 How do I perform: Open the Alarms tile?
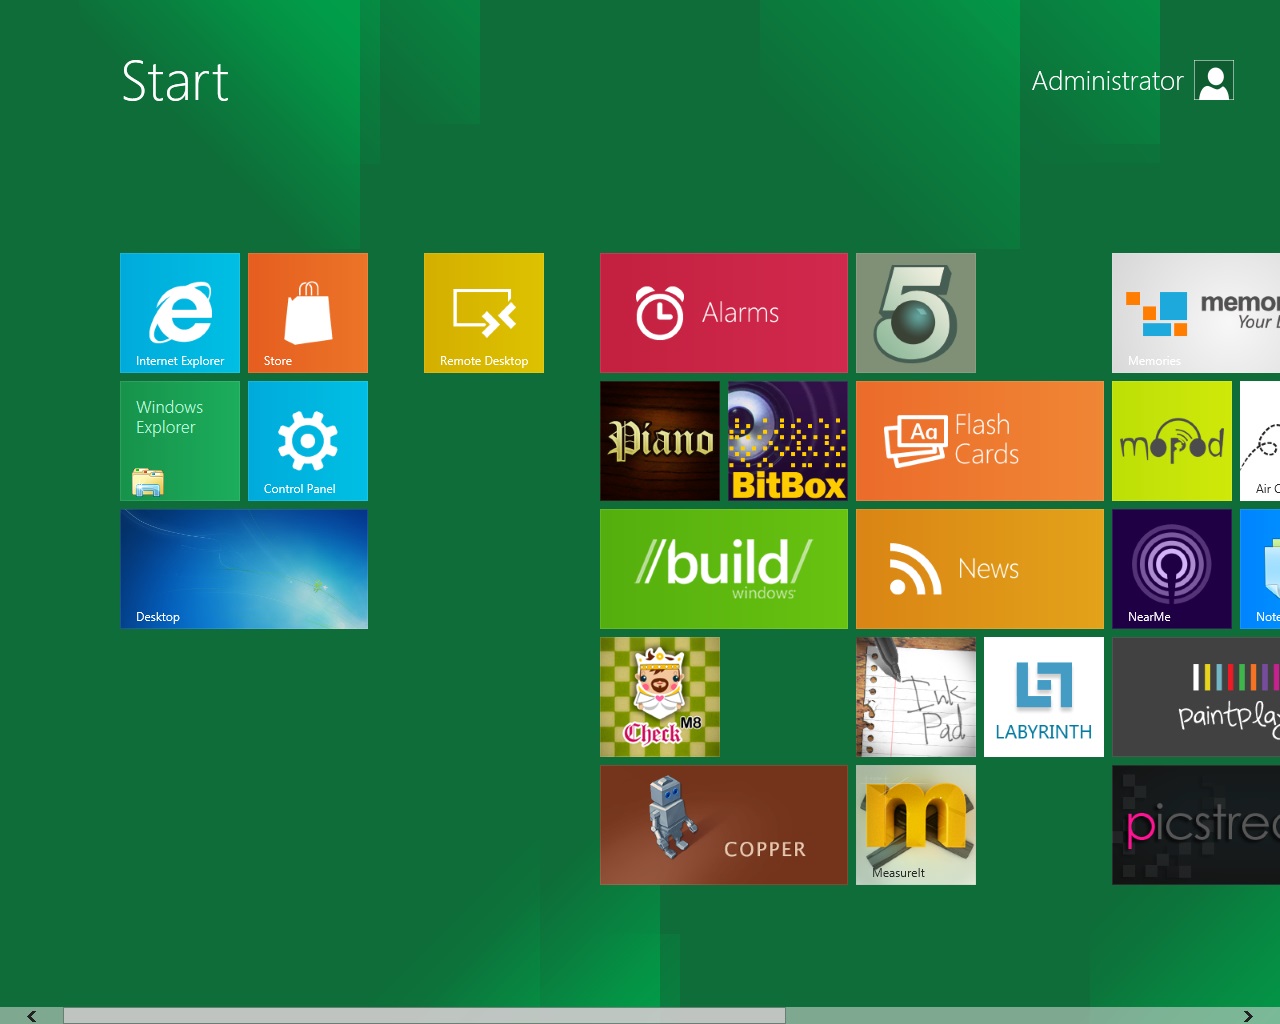pyautogui.click(x=724, y=313)
